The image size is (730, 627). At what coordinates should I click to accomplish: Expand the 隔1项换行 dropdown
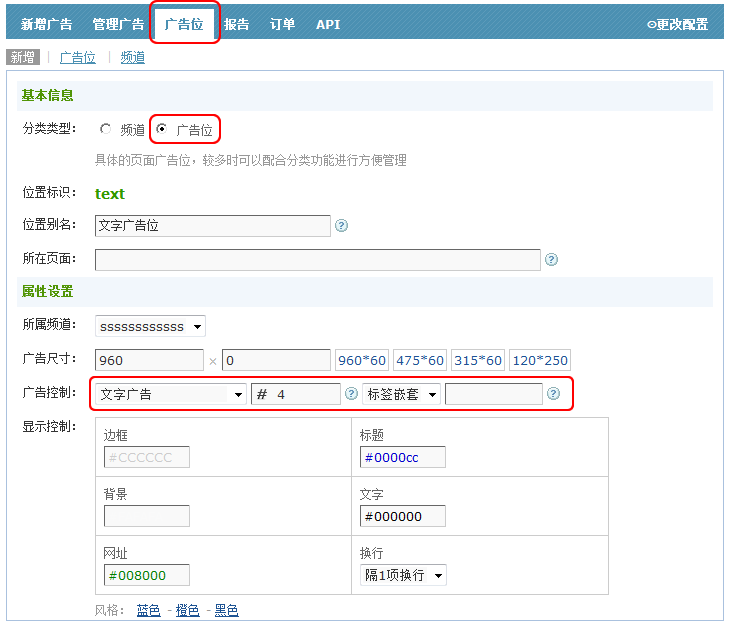pyautogui.click(x=403, y=575)
